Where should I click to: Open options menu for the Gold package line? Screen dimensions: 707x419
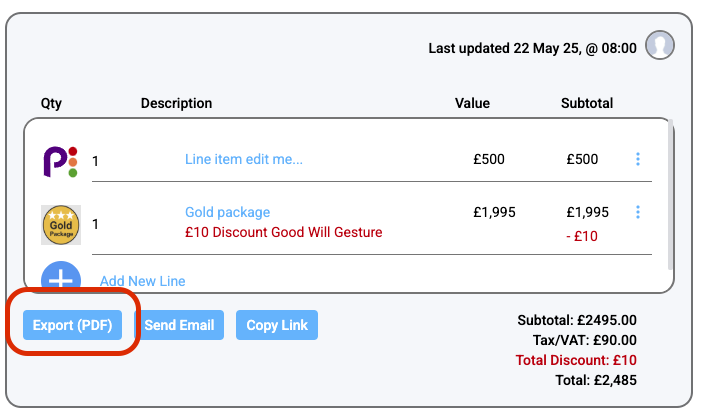pos(638,212)
